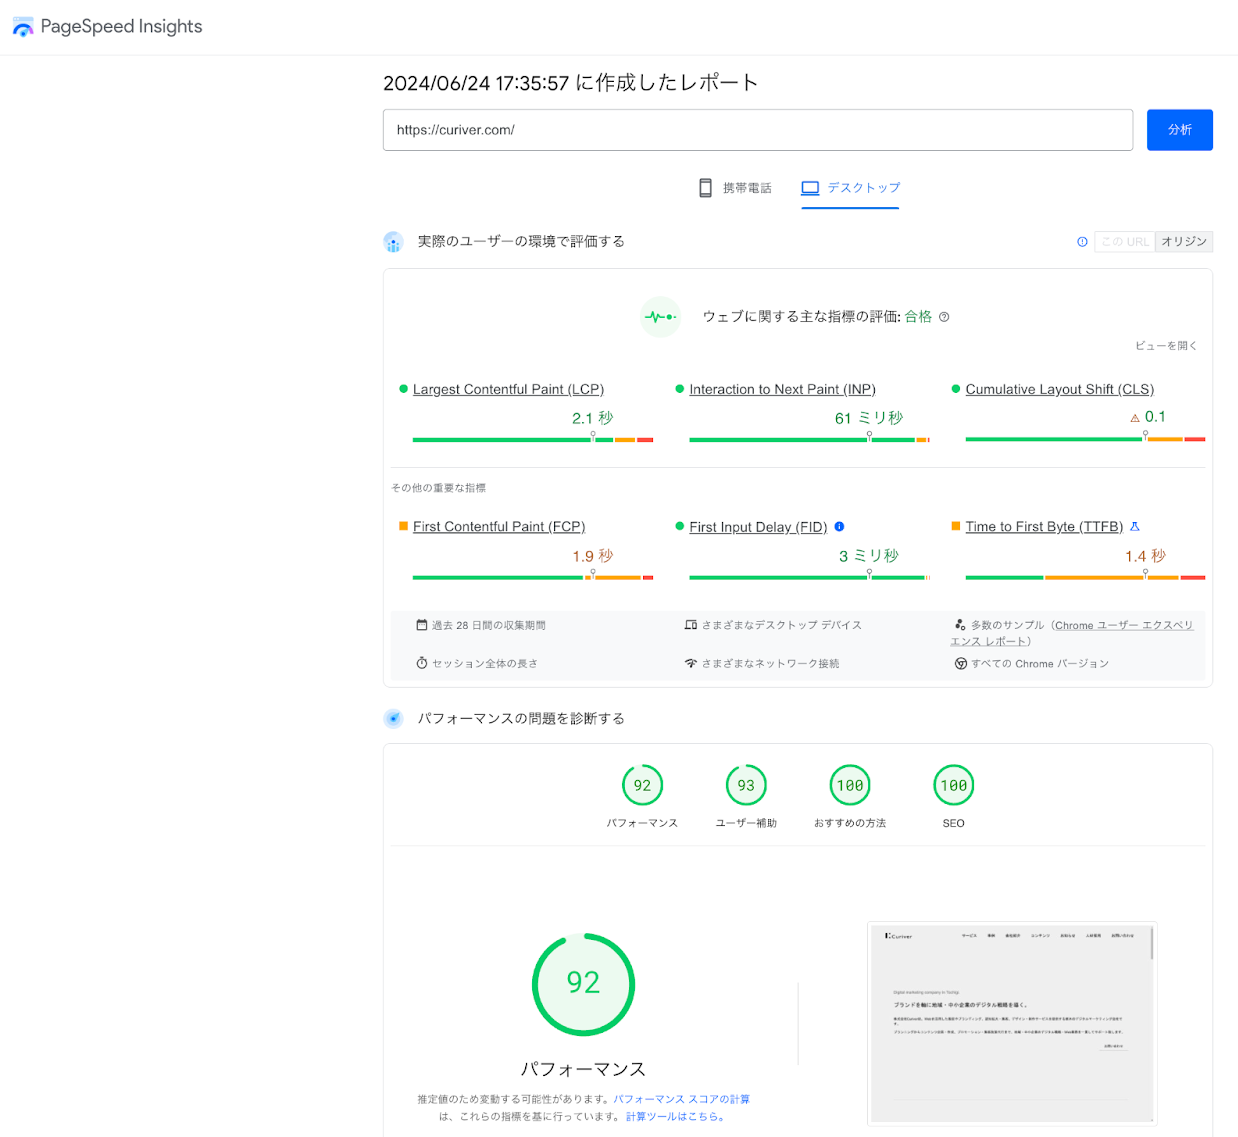Click the PageSpeed Insights logo icon
Screen dimensions: 1238x1137
[x=22, y=27]
